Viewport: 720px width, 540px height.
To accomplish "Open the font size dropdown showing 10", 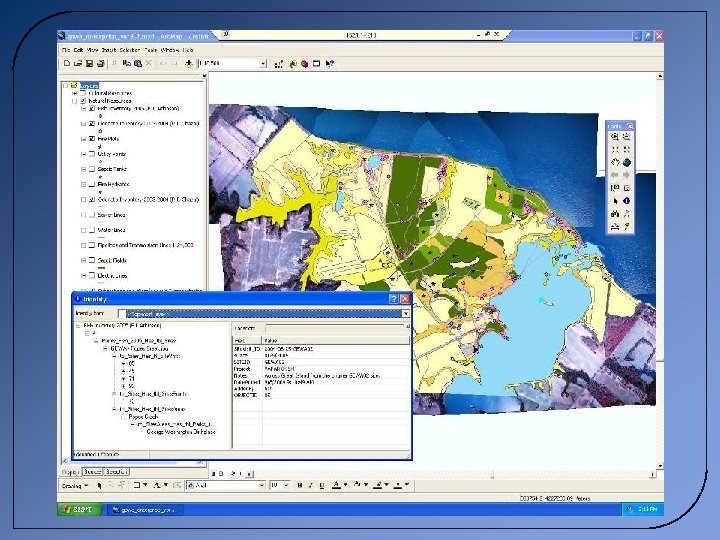I will 286,485.
